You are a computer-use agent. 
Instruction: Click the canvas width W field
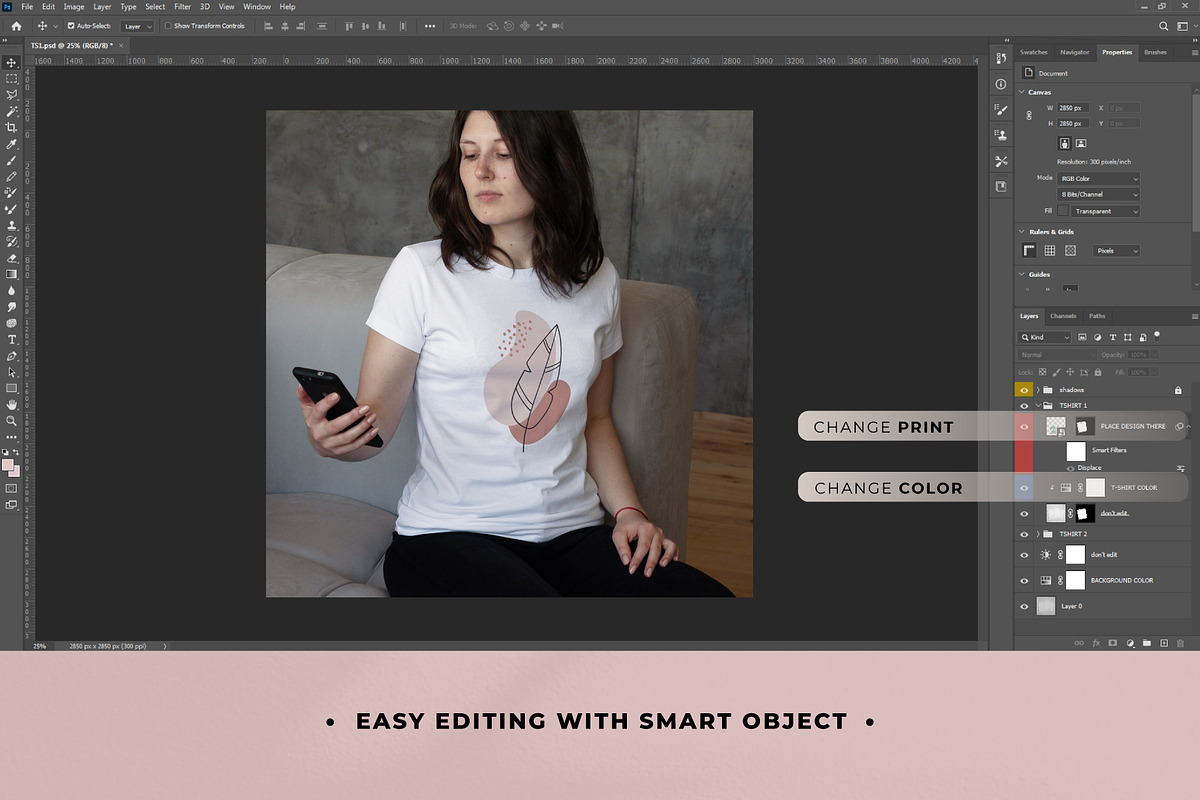click(x=1075, y=107)
